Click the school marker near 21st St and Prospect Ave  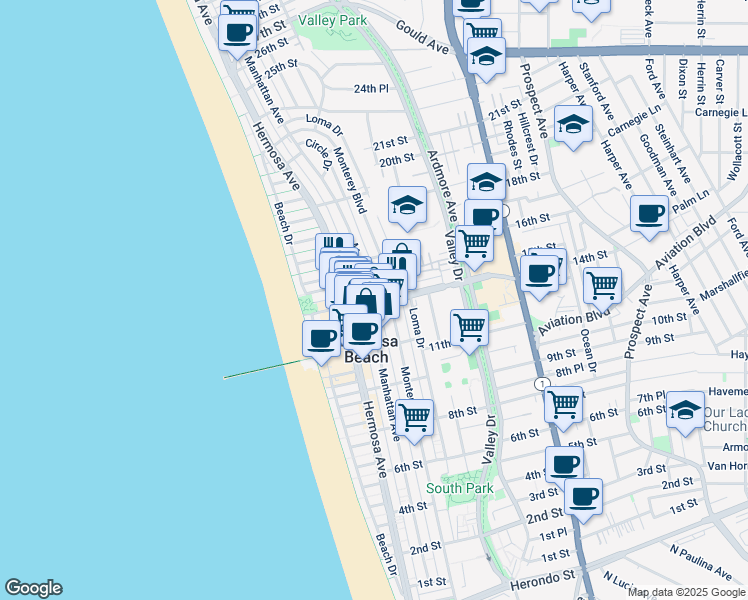(x=573, y=127)
